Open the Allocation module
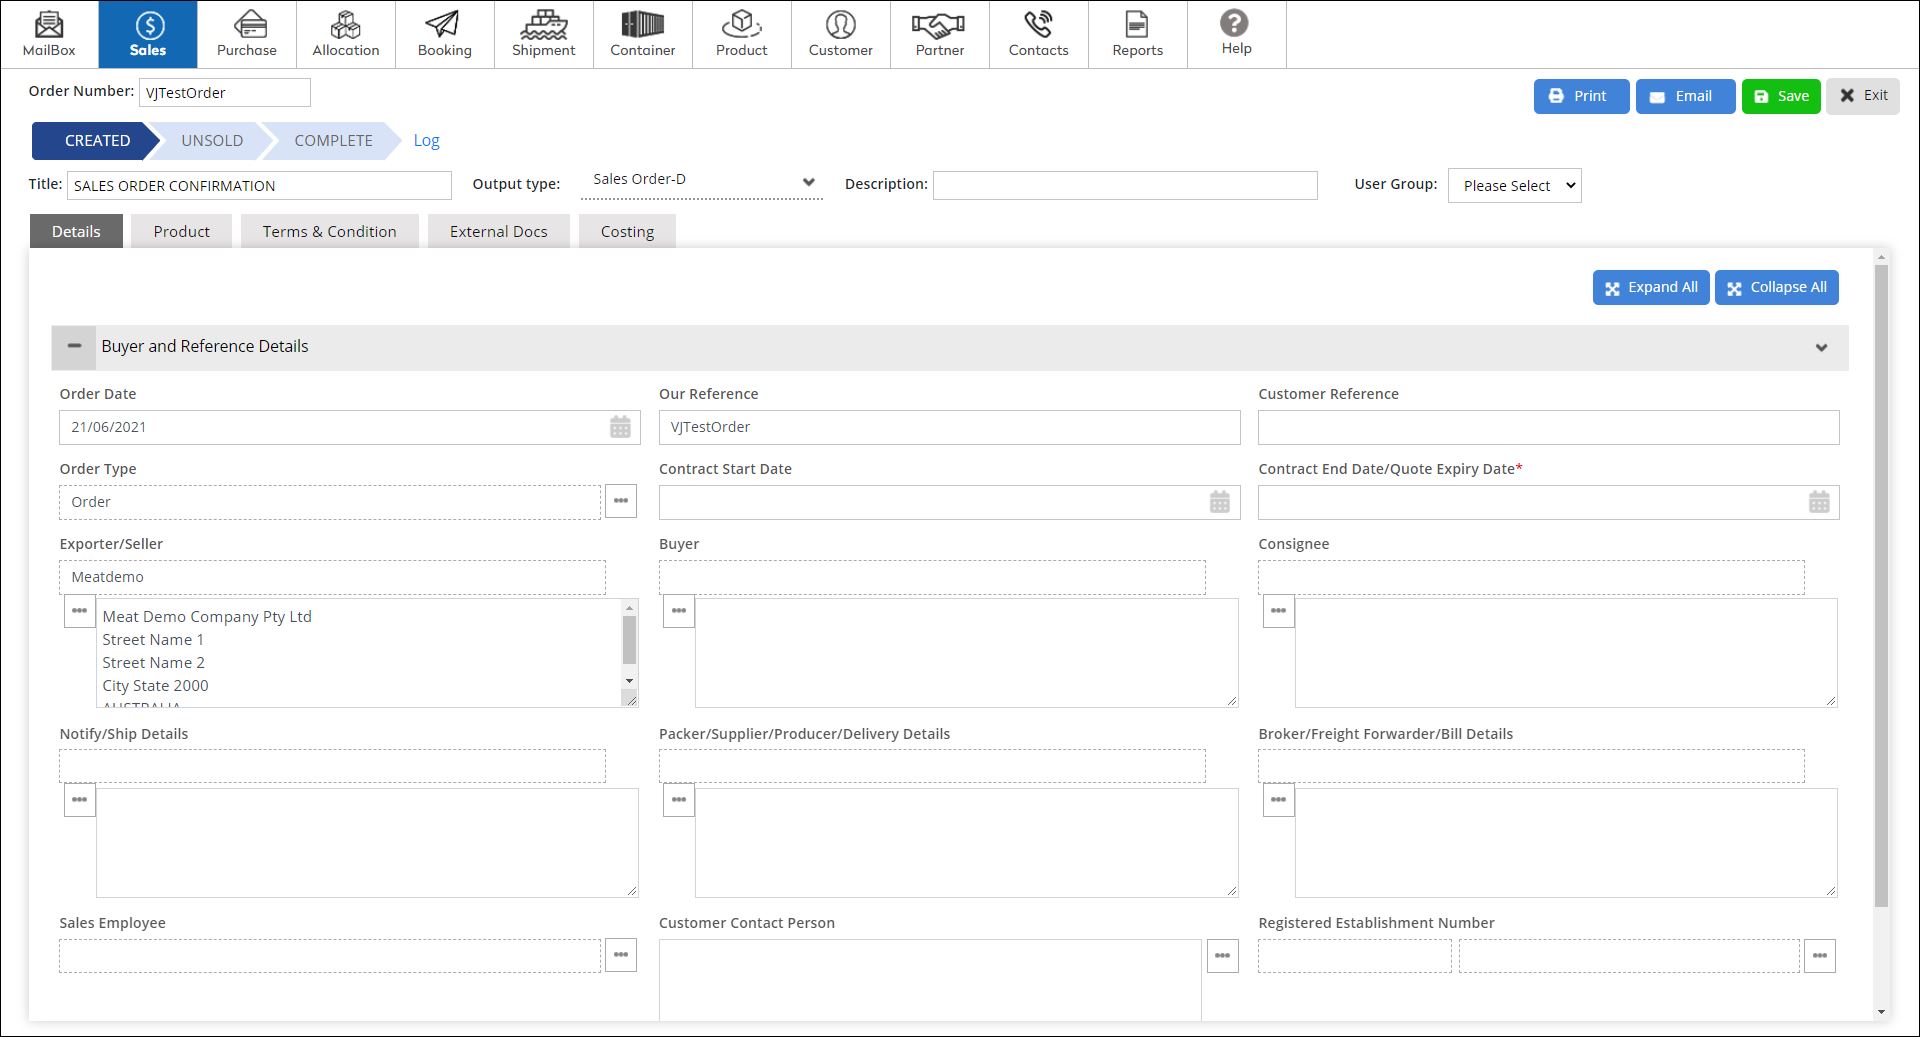 (346, 34)
